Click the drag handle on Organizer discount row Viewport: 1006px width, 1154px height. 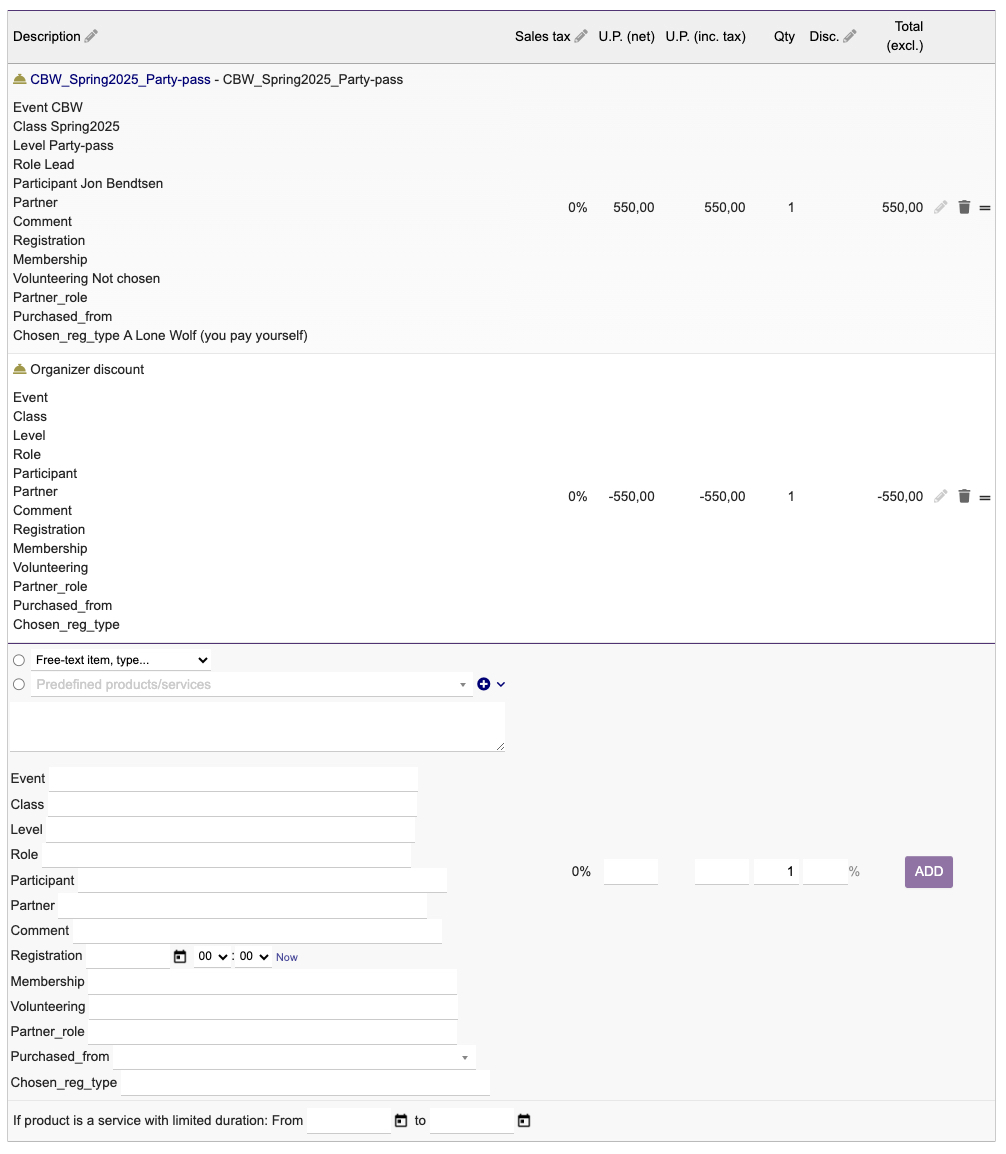(985, 497)
